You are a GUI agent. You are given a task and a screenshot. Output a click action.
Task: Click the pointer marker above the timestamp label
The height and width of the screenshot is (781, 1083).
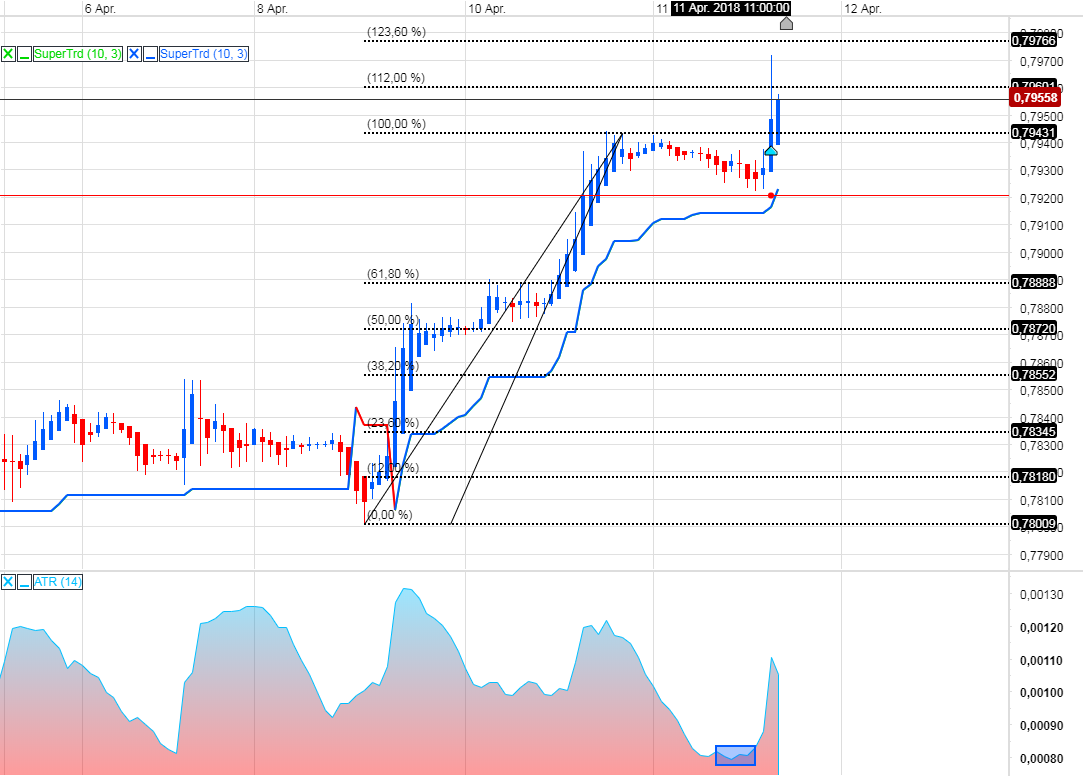786,22
